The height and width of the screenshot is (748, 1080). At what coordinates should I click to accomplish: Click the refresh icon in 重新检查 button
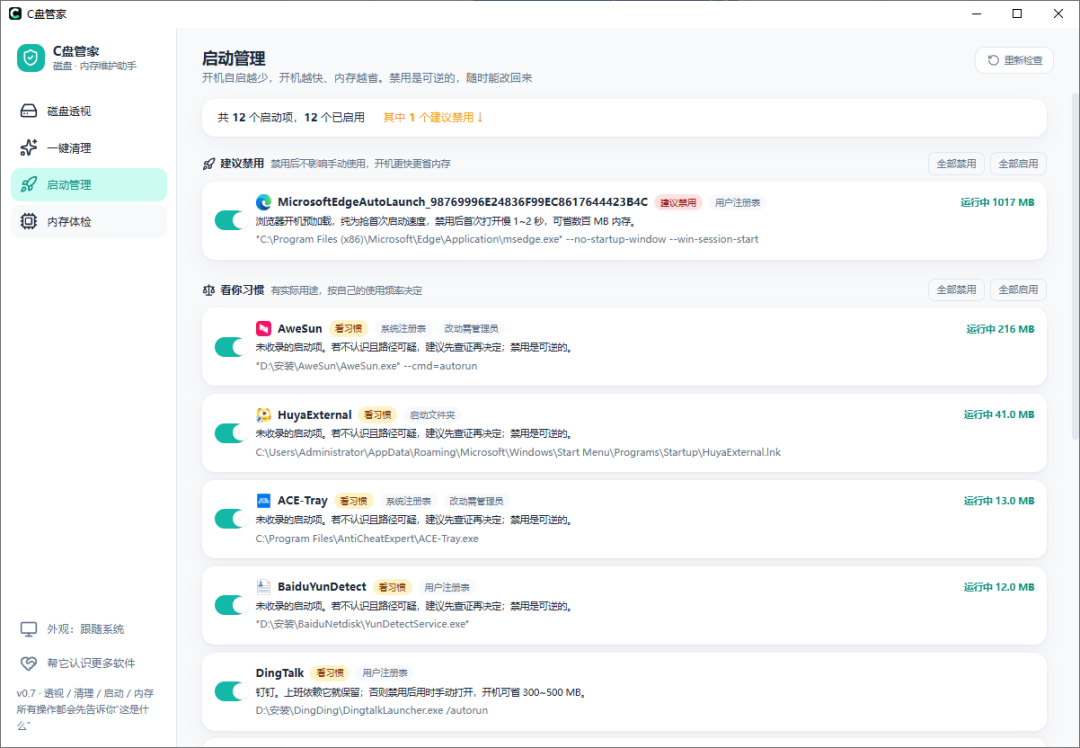point(993,61)
